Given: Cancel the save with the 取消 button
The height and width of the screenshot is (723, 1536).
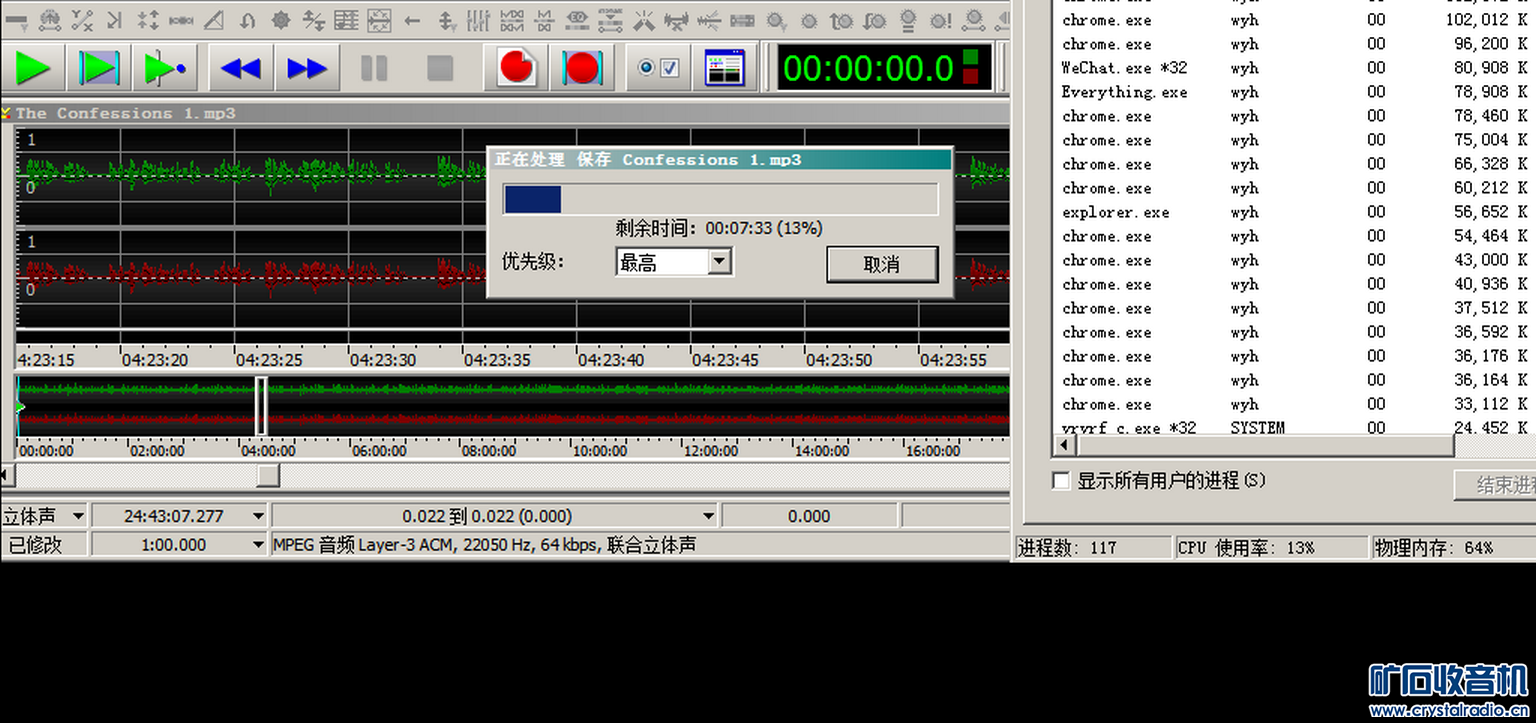Looking at the screenshot, I should tap(882, 264).
